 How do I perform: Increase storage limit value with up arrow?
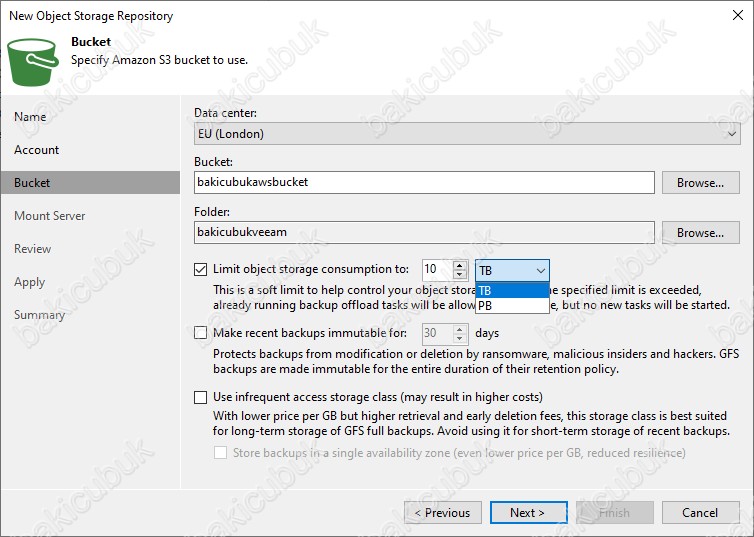[460, 265]
